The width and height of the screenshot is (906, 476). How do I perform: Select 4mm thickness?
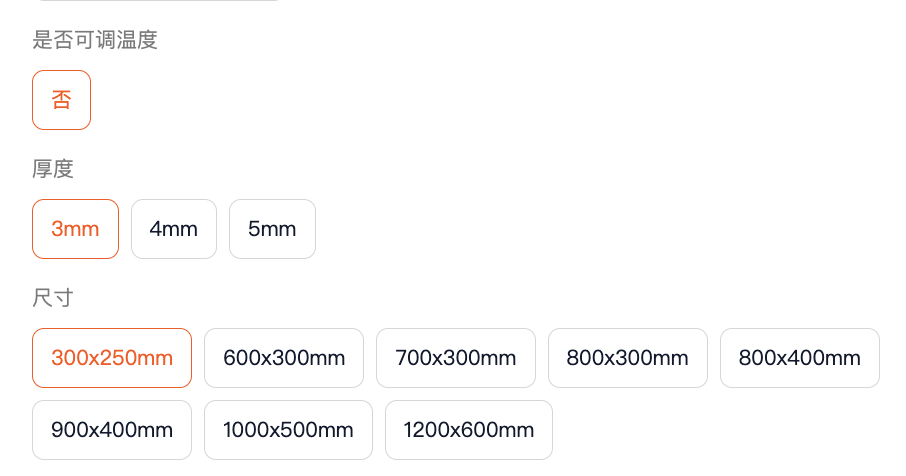[174, 229]
